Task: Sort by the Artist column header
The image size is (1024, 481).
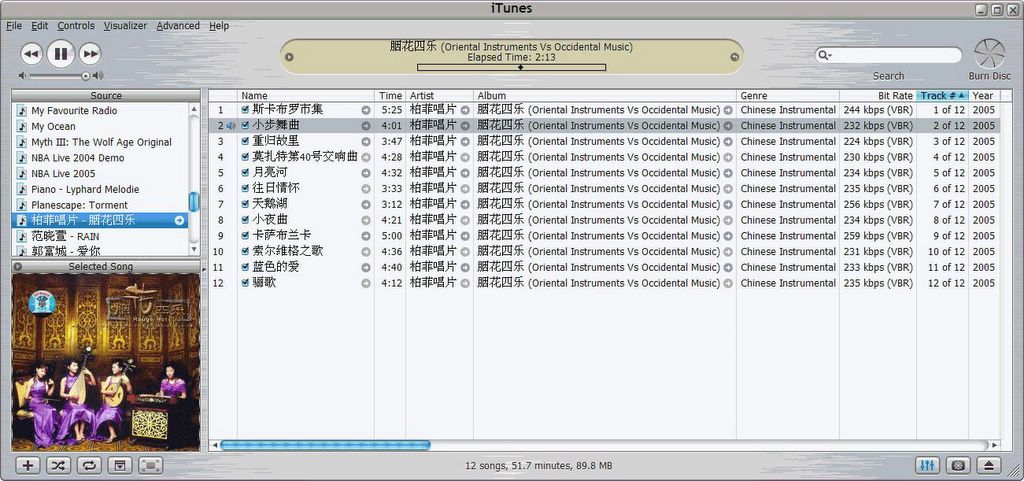Action: [440, 95]
